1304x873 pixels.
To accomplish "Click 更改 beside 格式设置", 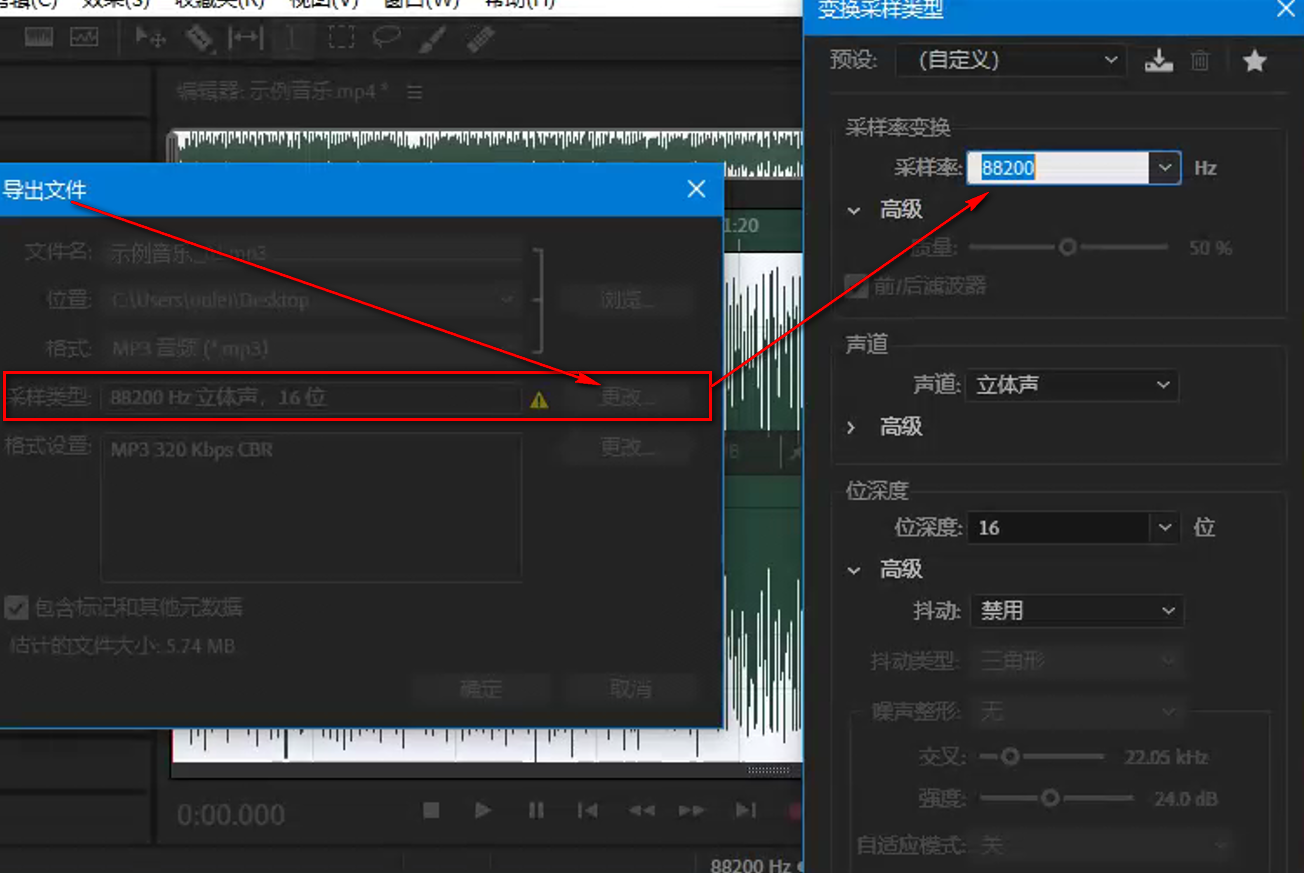I will point(627,447).
